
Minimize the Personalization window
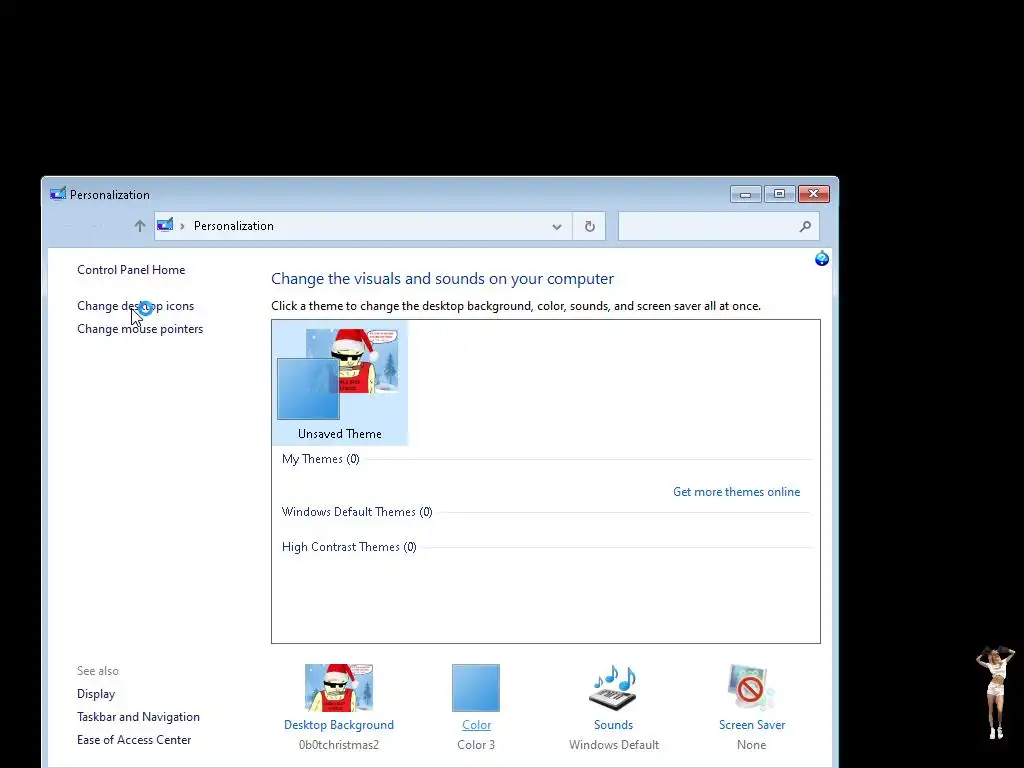pos(745,194)
